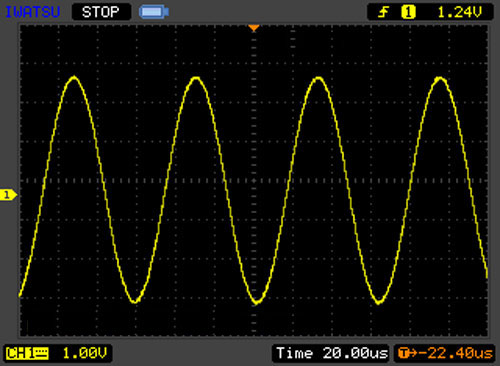The height and width of the screenshot is (366, 500).
Task: Click the 1.00V vertical scale readout
Action: [x=85, y=353]
